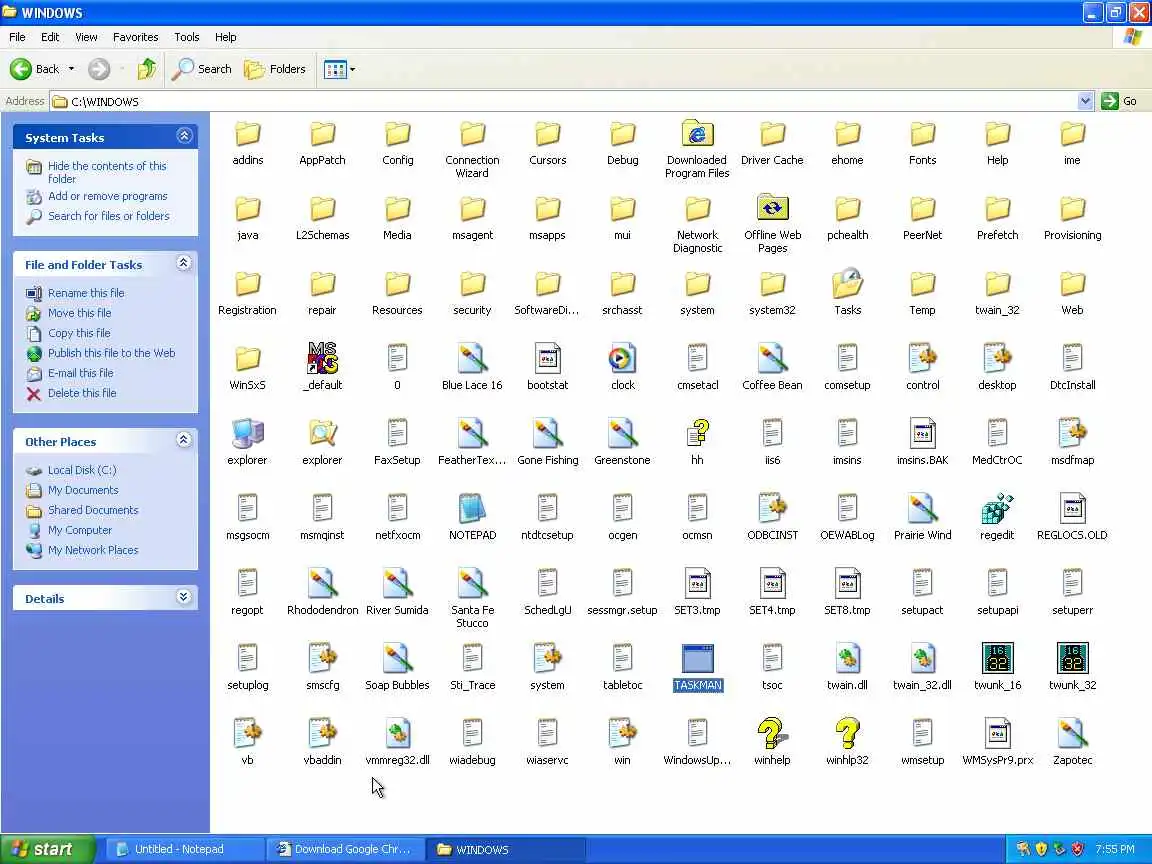Click the Go button

click(x=1120, y=101)
